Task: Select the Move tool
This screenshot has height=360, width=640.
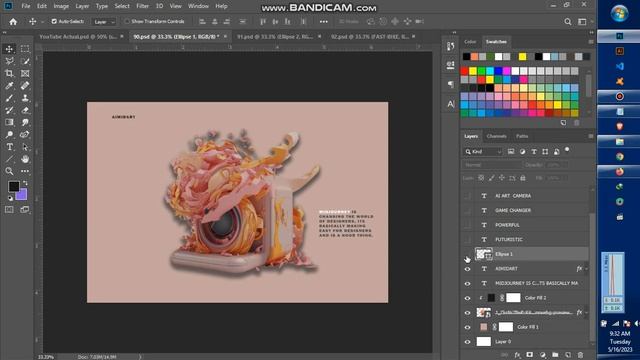Action: coord(9,49)
